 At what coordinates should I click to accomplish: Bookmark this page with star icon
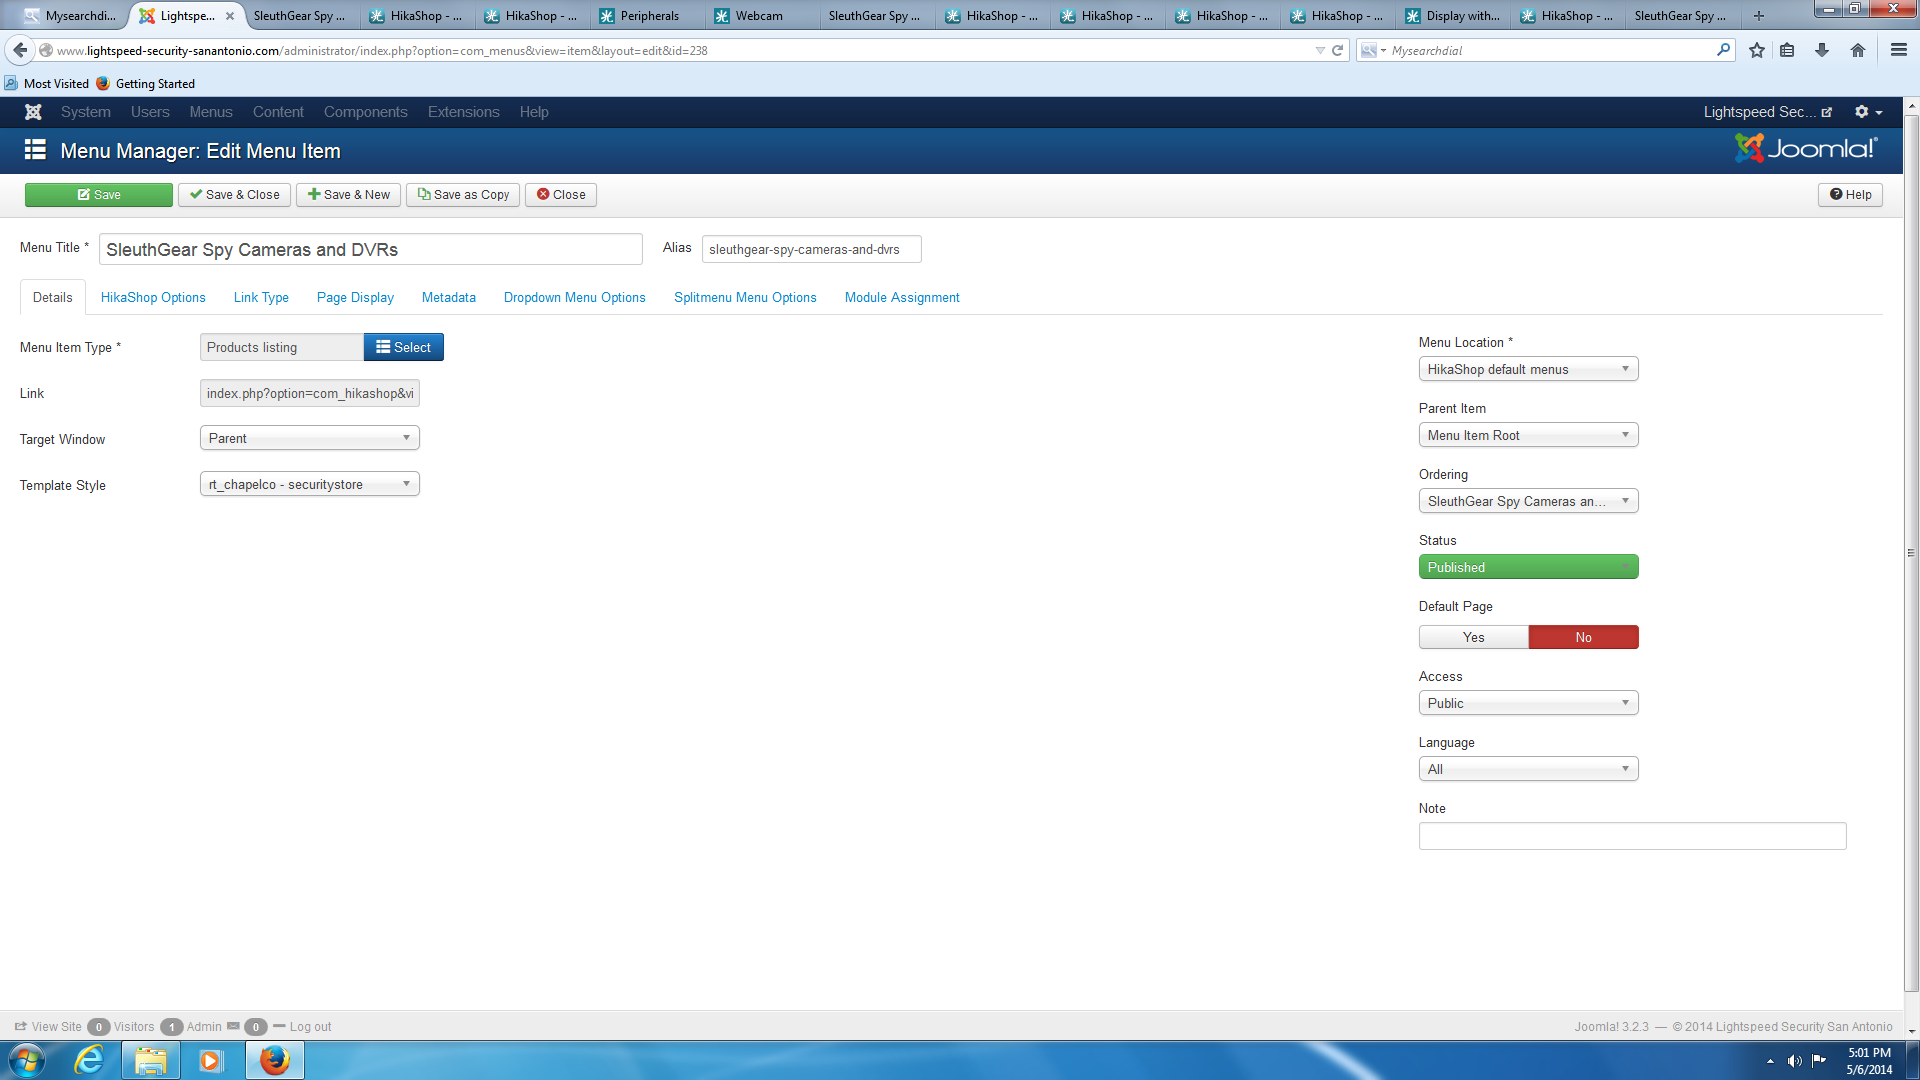point(1756,50)
